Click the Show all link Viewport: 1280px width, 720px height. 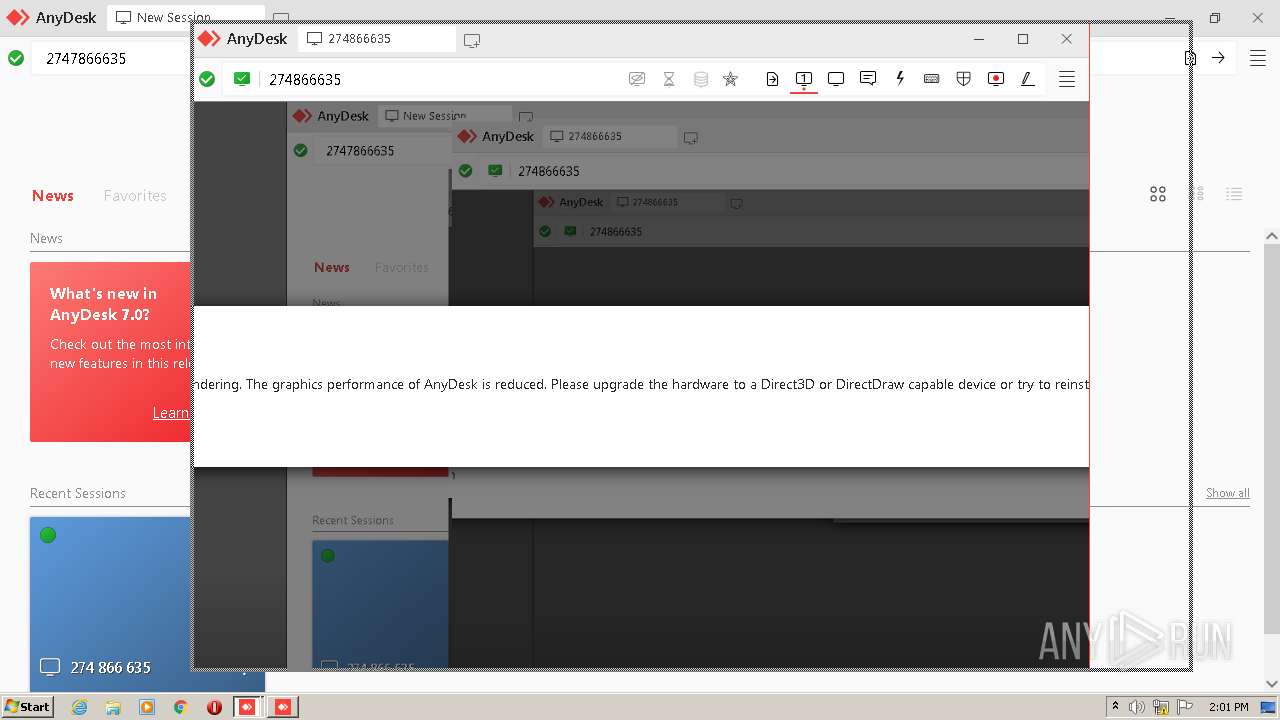pos(1227,493)
